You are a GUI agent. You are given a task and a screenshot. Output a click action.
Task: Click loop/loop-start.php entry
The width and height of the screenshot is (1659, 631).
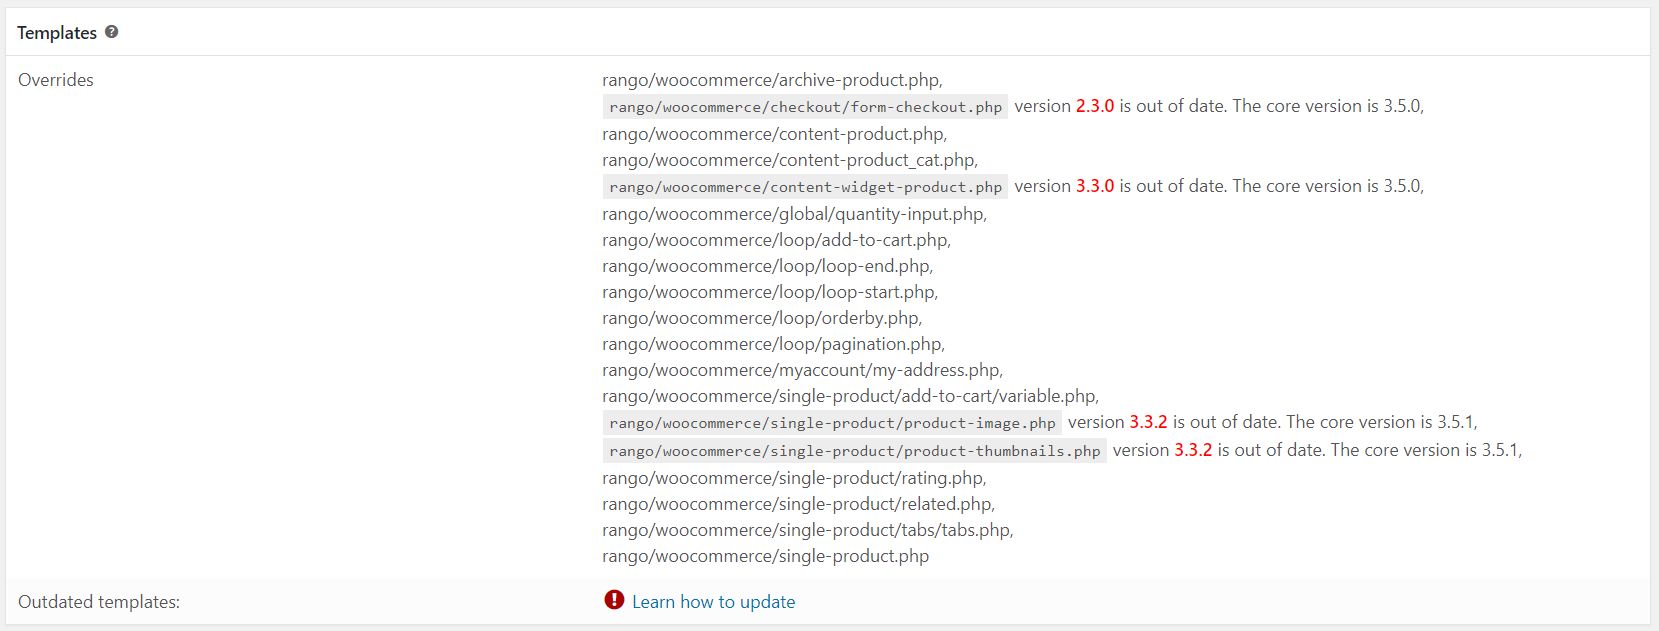pyautogui.click(x=770, y=292)
